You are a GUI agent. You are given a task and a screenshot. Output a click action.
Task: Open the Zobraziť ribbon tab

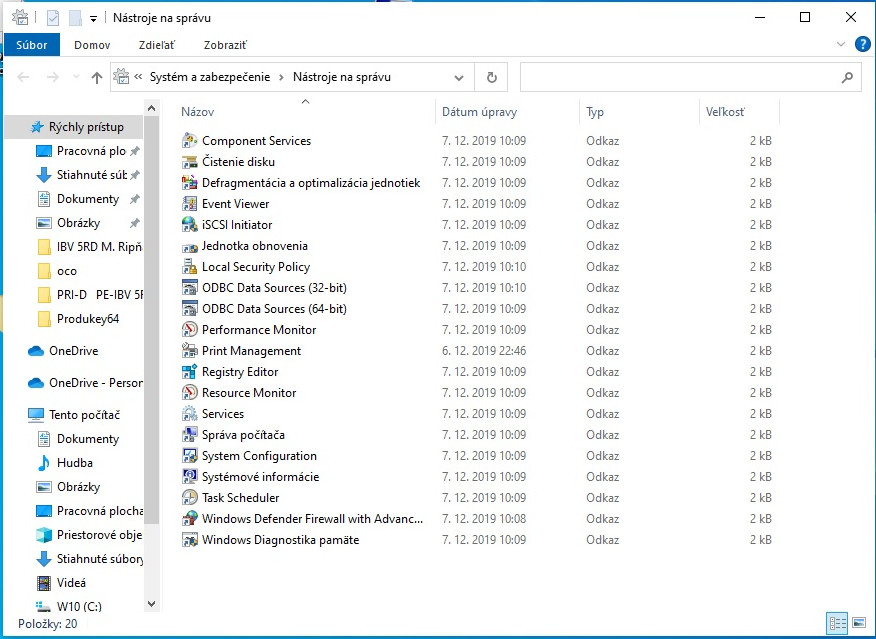click(225, 45)
